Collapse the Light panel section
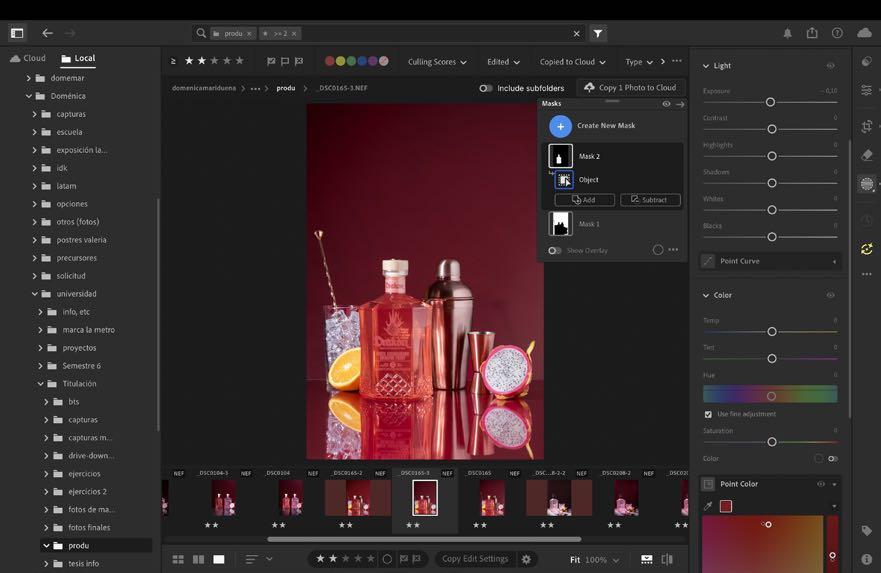Screen dimensions: 881x573 tap(704, 66)
